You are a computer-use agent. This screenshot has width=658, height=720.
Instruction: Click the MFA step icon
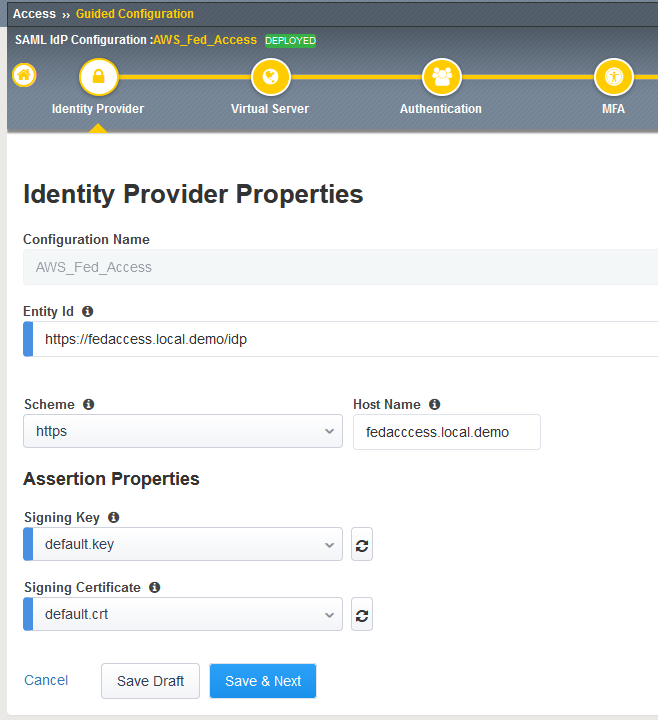pyautogui.click(x=613, y=76)
